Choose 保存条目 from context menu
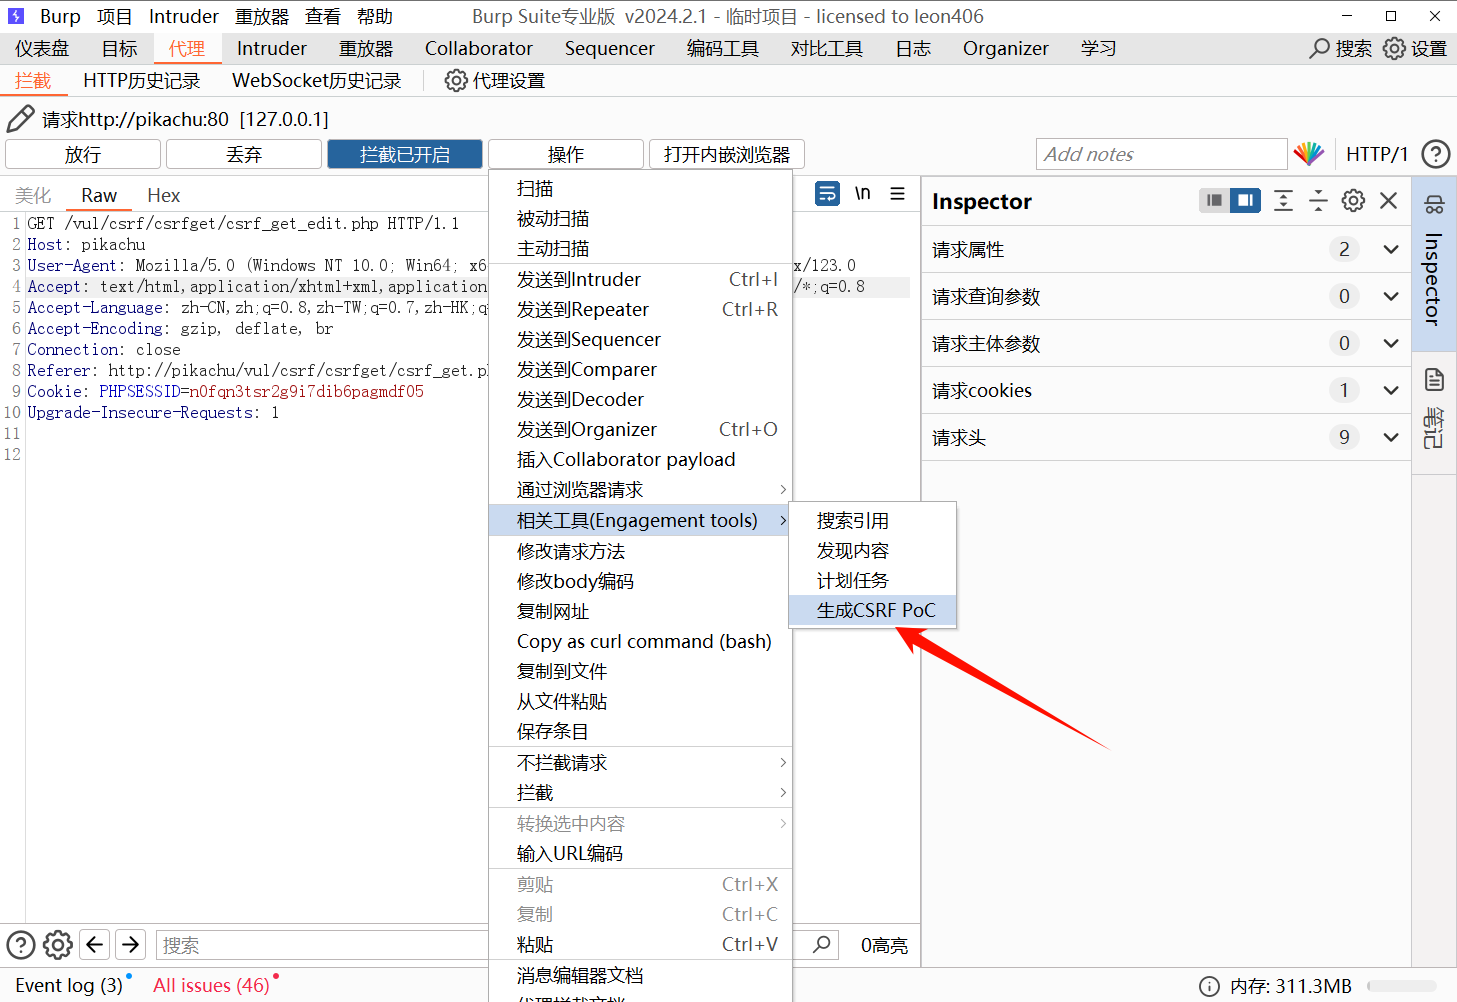The height and width of the screenshot is (1002, 1457). pos(640,732)
